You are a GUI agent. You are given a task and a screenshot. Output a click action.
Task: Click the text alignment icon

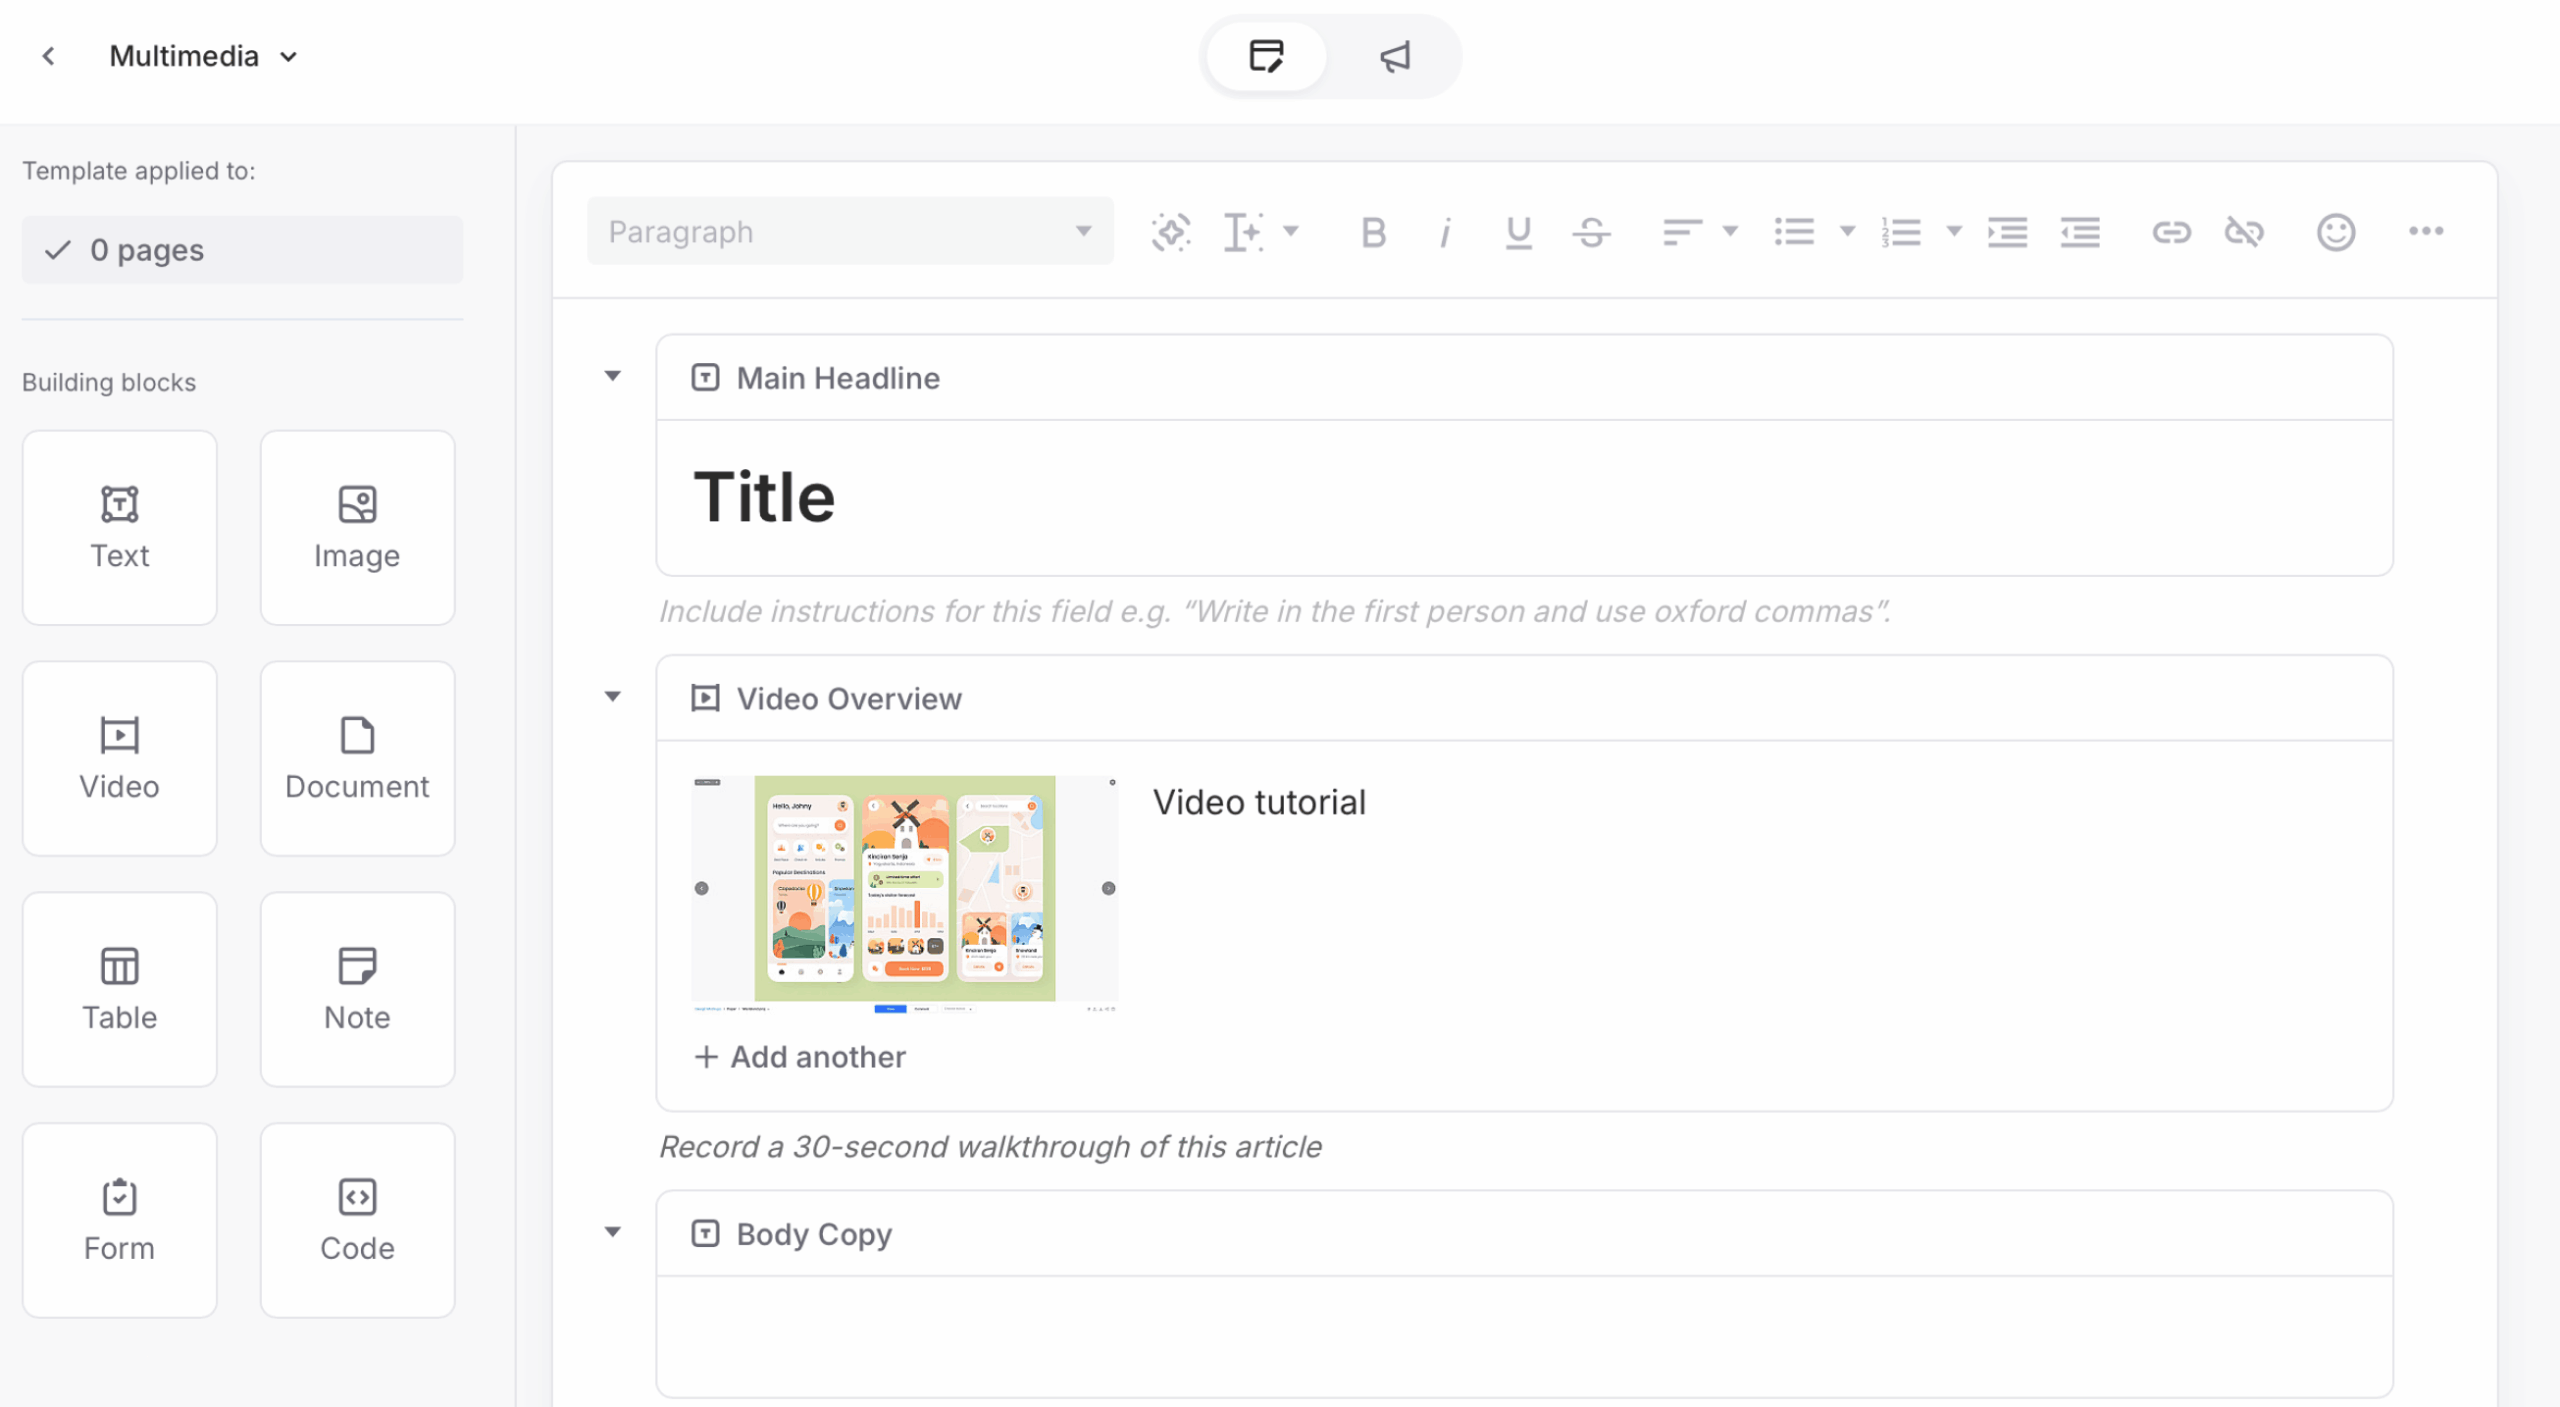pyautogui.click(x=1682, y=232)
